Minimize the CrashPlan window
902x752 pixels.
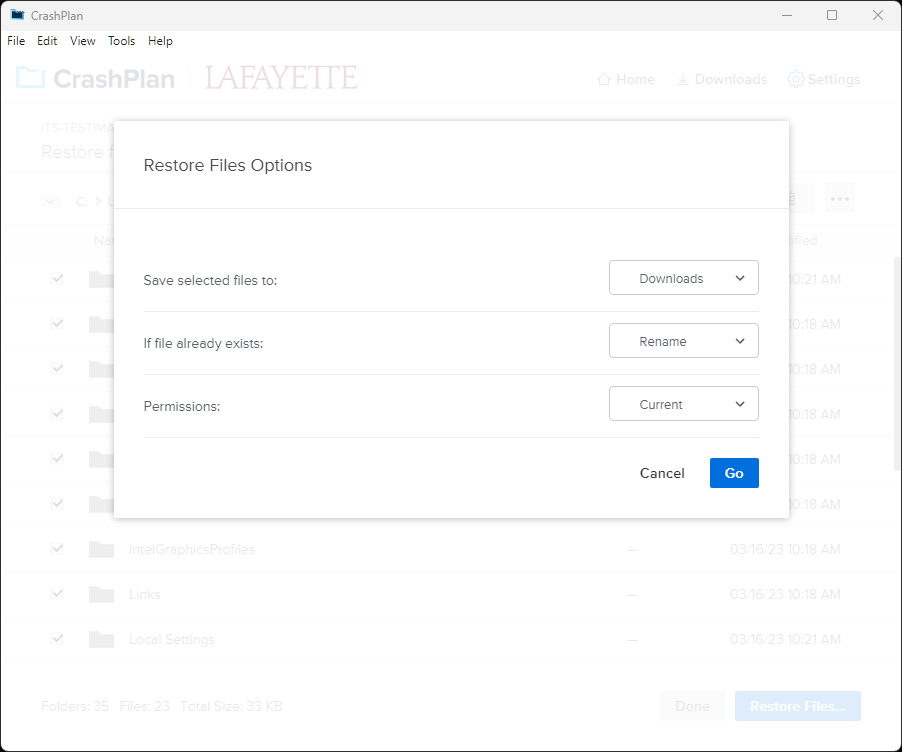(x=787, y=15)
